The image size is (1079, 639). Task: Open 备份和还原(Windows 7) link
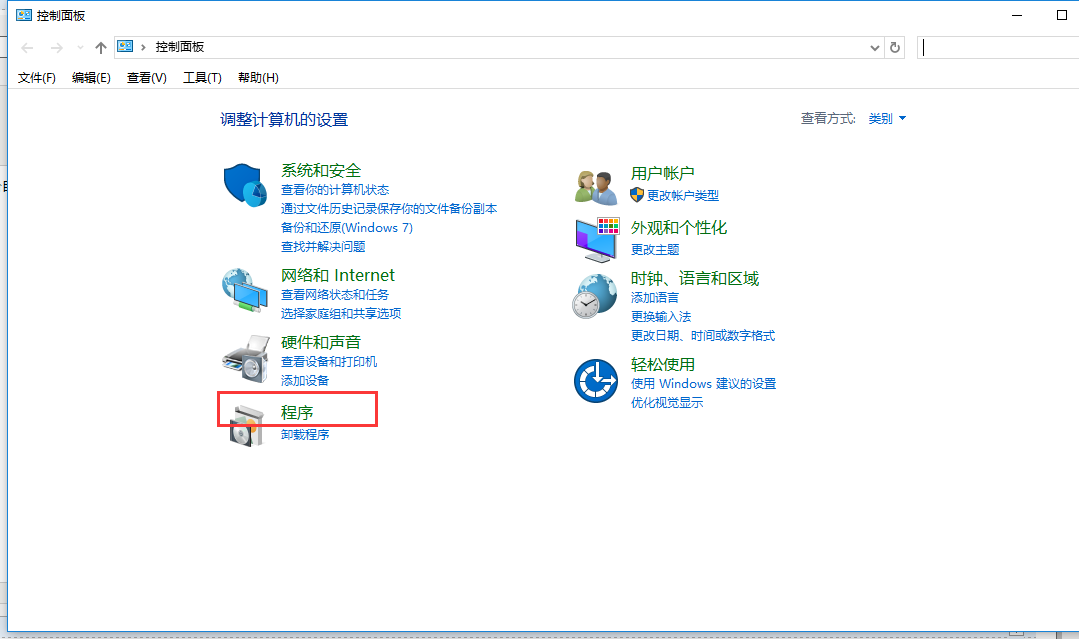(347, 228)
